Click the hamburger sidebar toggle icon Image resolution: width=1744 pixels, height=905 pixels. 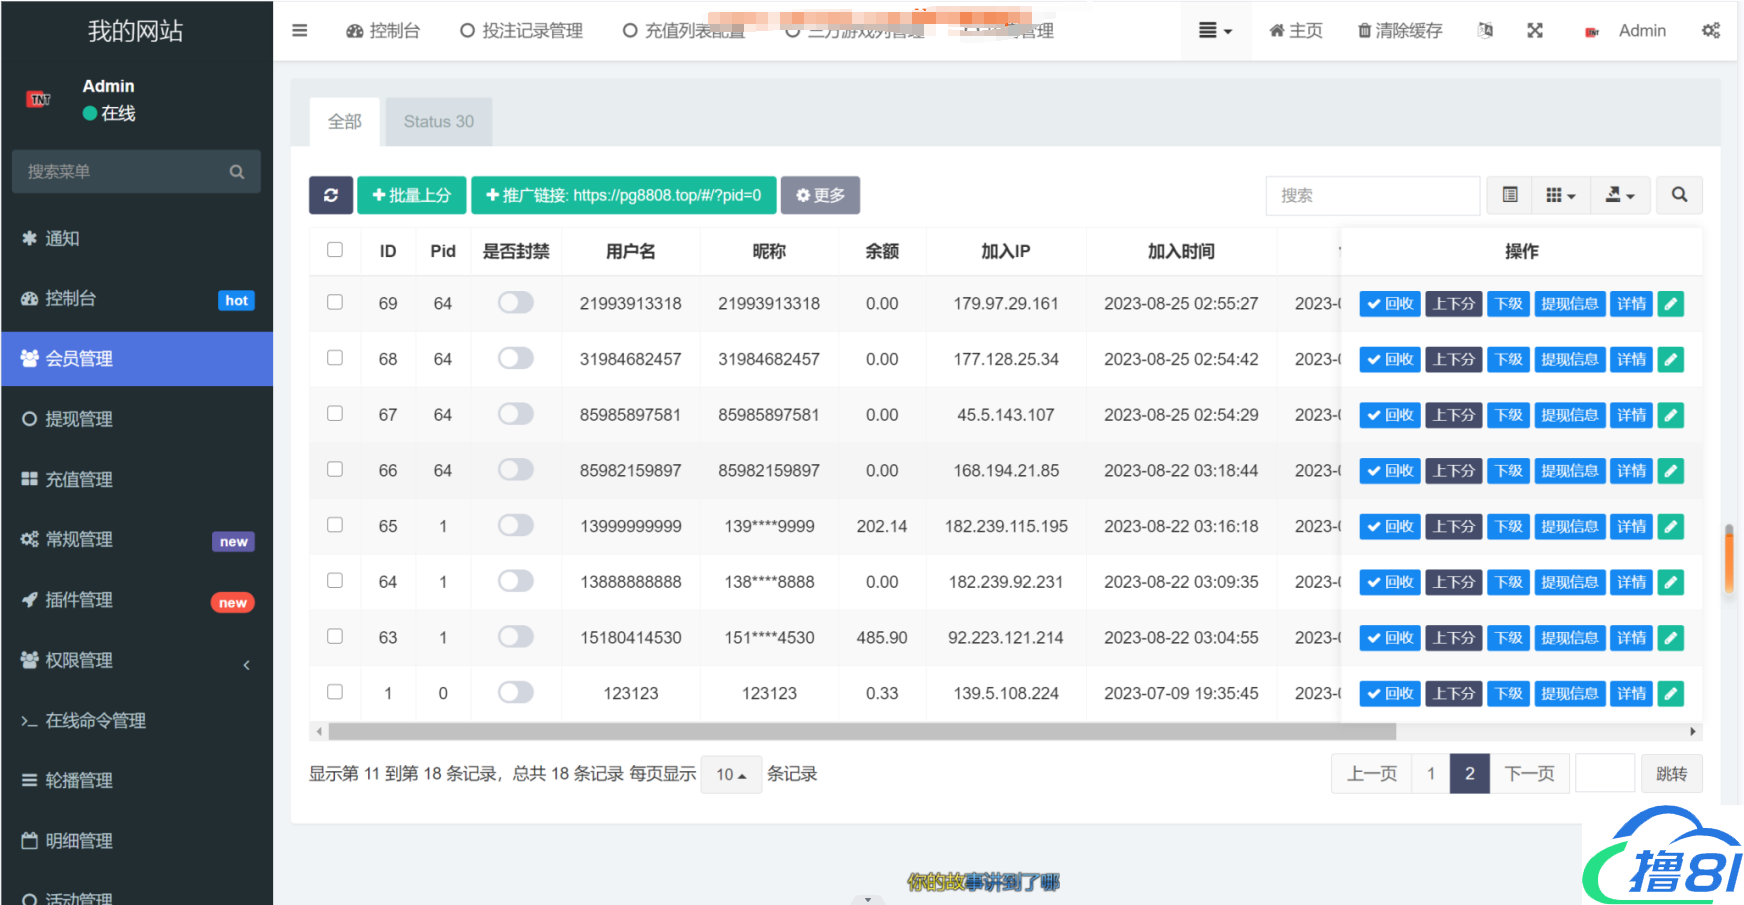pos(299,31)
